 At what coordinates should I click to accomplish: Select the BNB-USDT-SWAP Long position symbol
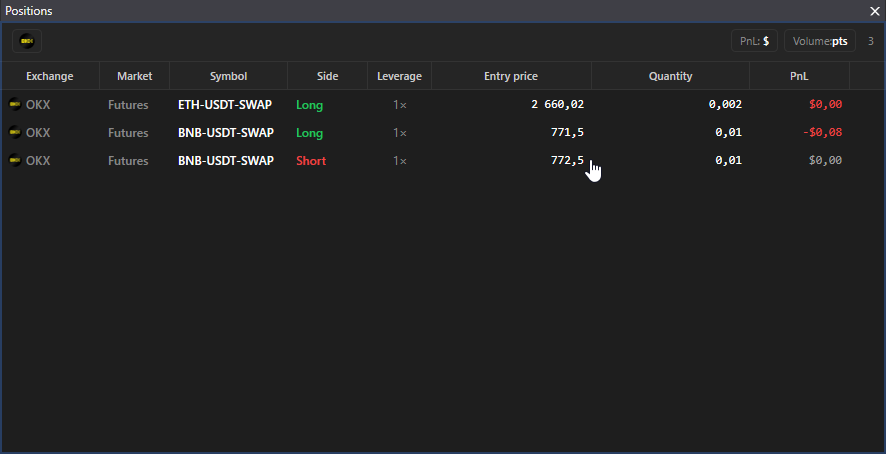click(226, 133)
